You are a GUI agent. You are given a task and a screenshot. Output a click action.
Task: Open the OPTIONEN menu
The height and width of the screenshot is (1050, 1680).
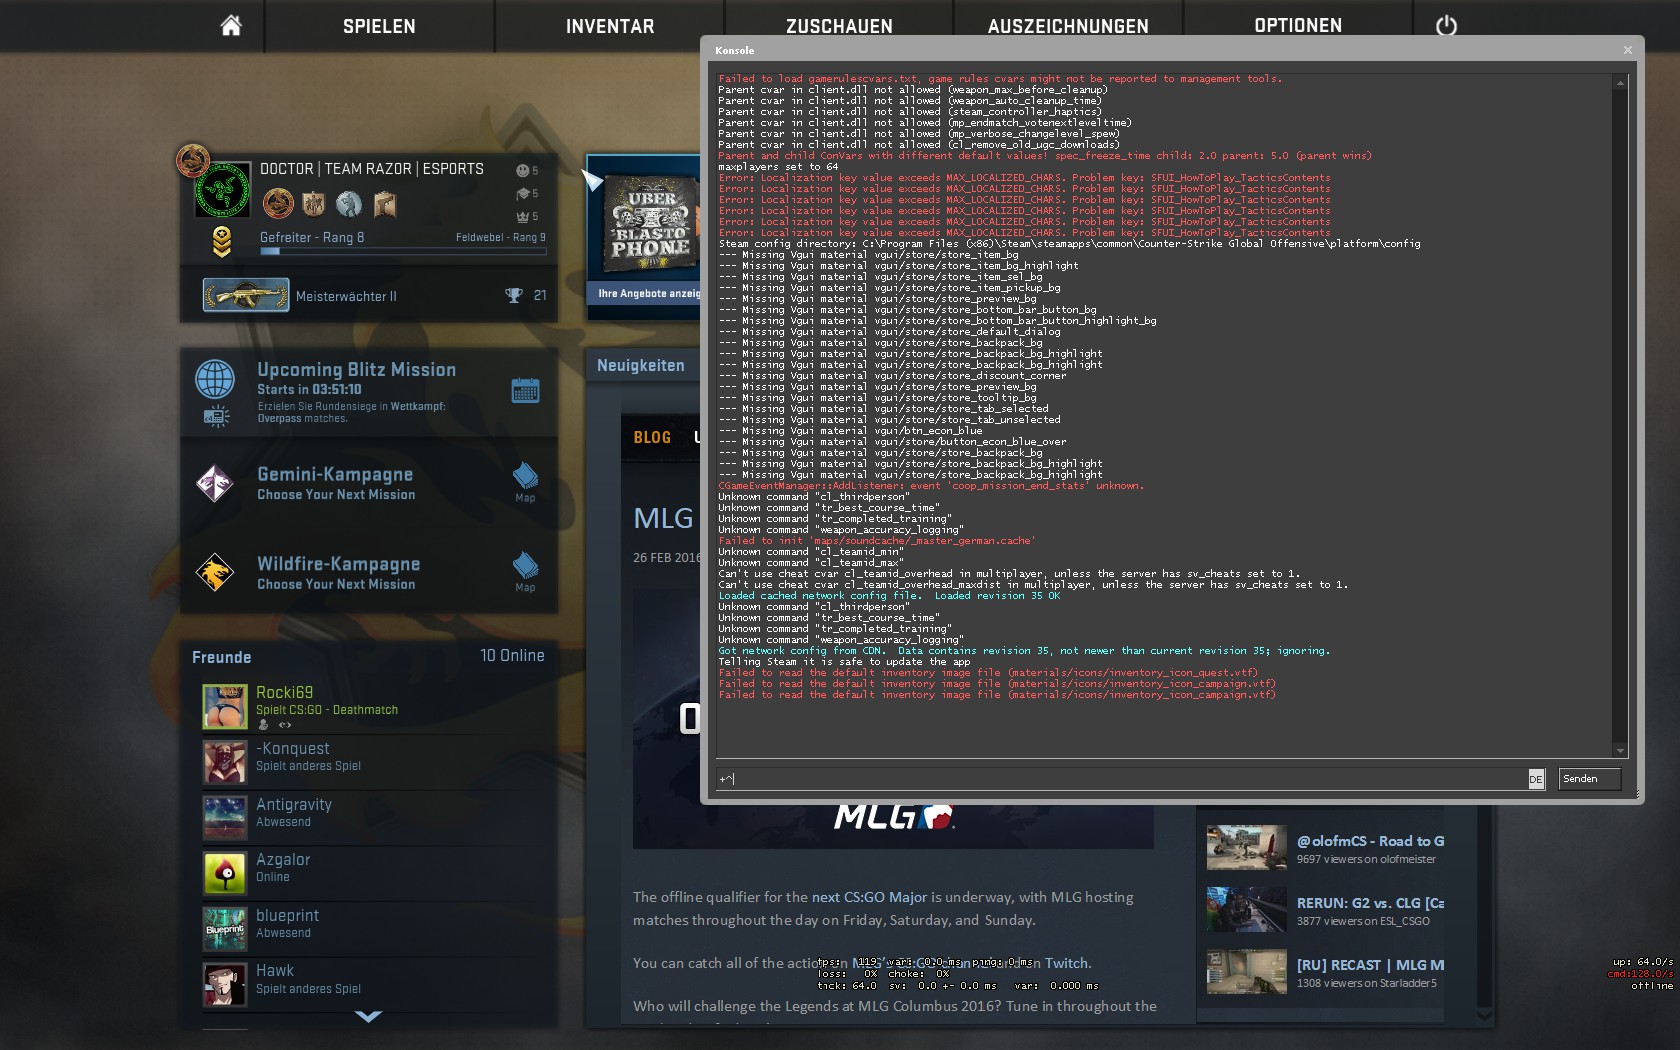pos(1298,26)
